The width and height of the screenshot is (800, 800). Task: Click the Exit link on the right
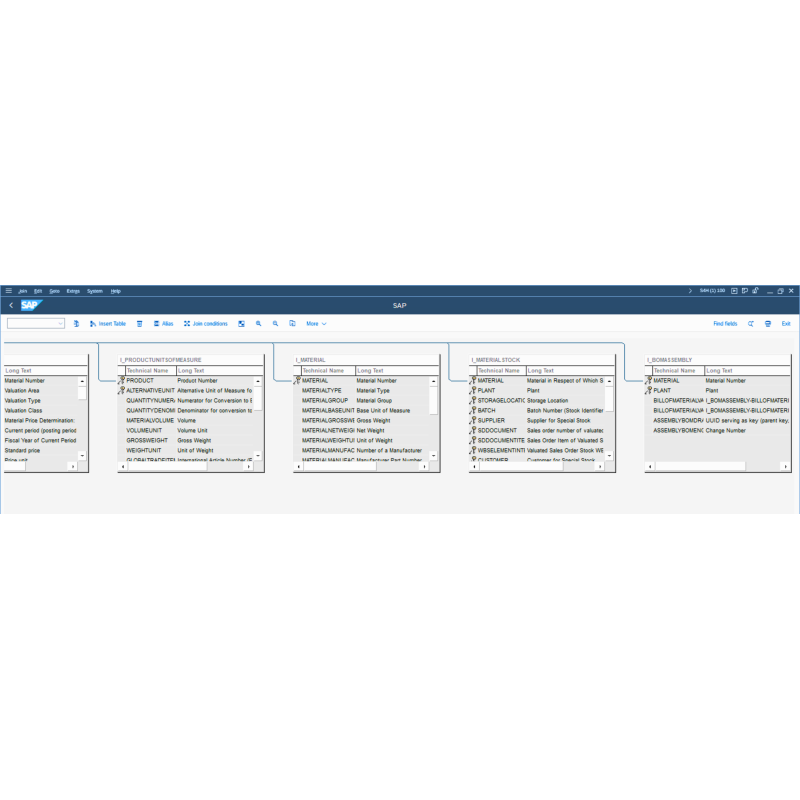786,323
